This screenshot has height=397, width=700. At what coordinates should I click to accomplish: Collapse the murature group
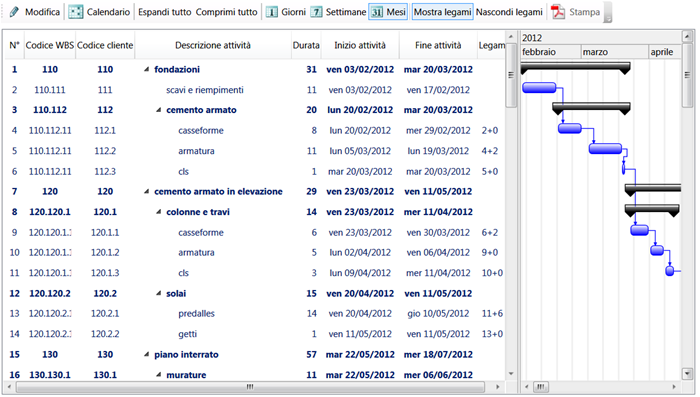158,375
